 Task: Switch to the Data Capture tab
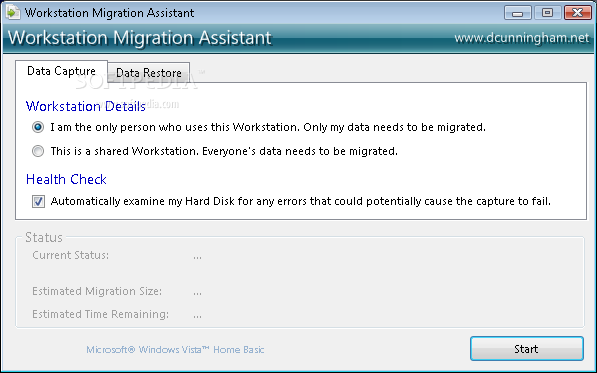(61, 71)
